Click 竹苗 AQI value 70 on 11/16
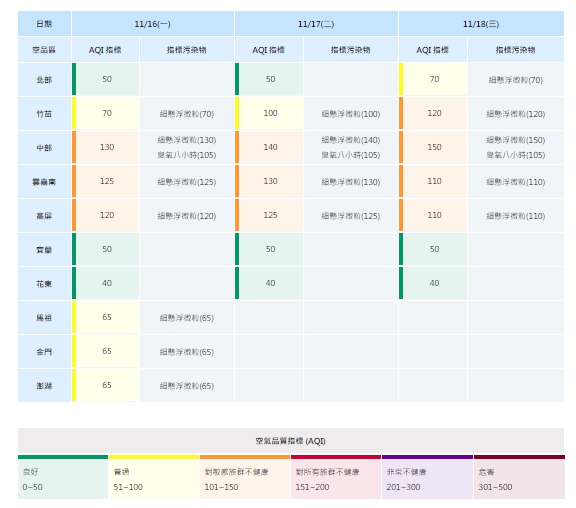Screen dimensions: 576x508 pyautogui.click(x=107, y=113)
